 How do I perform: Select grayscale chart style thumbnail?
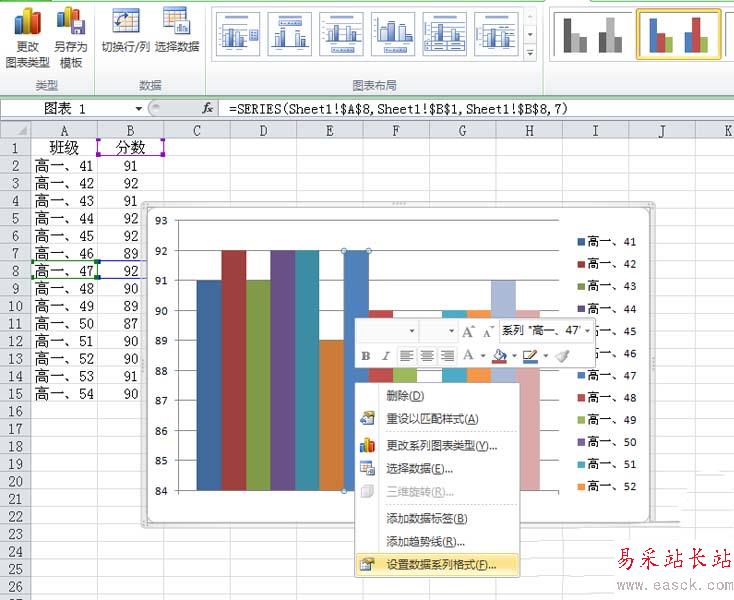coord(593,34)
